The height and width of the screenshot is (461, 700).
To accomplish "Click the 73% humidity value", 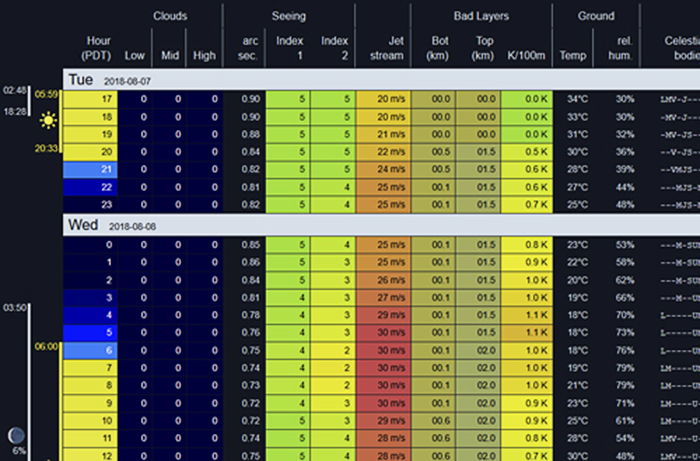I will coord(625,332).
